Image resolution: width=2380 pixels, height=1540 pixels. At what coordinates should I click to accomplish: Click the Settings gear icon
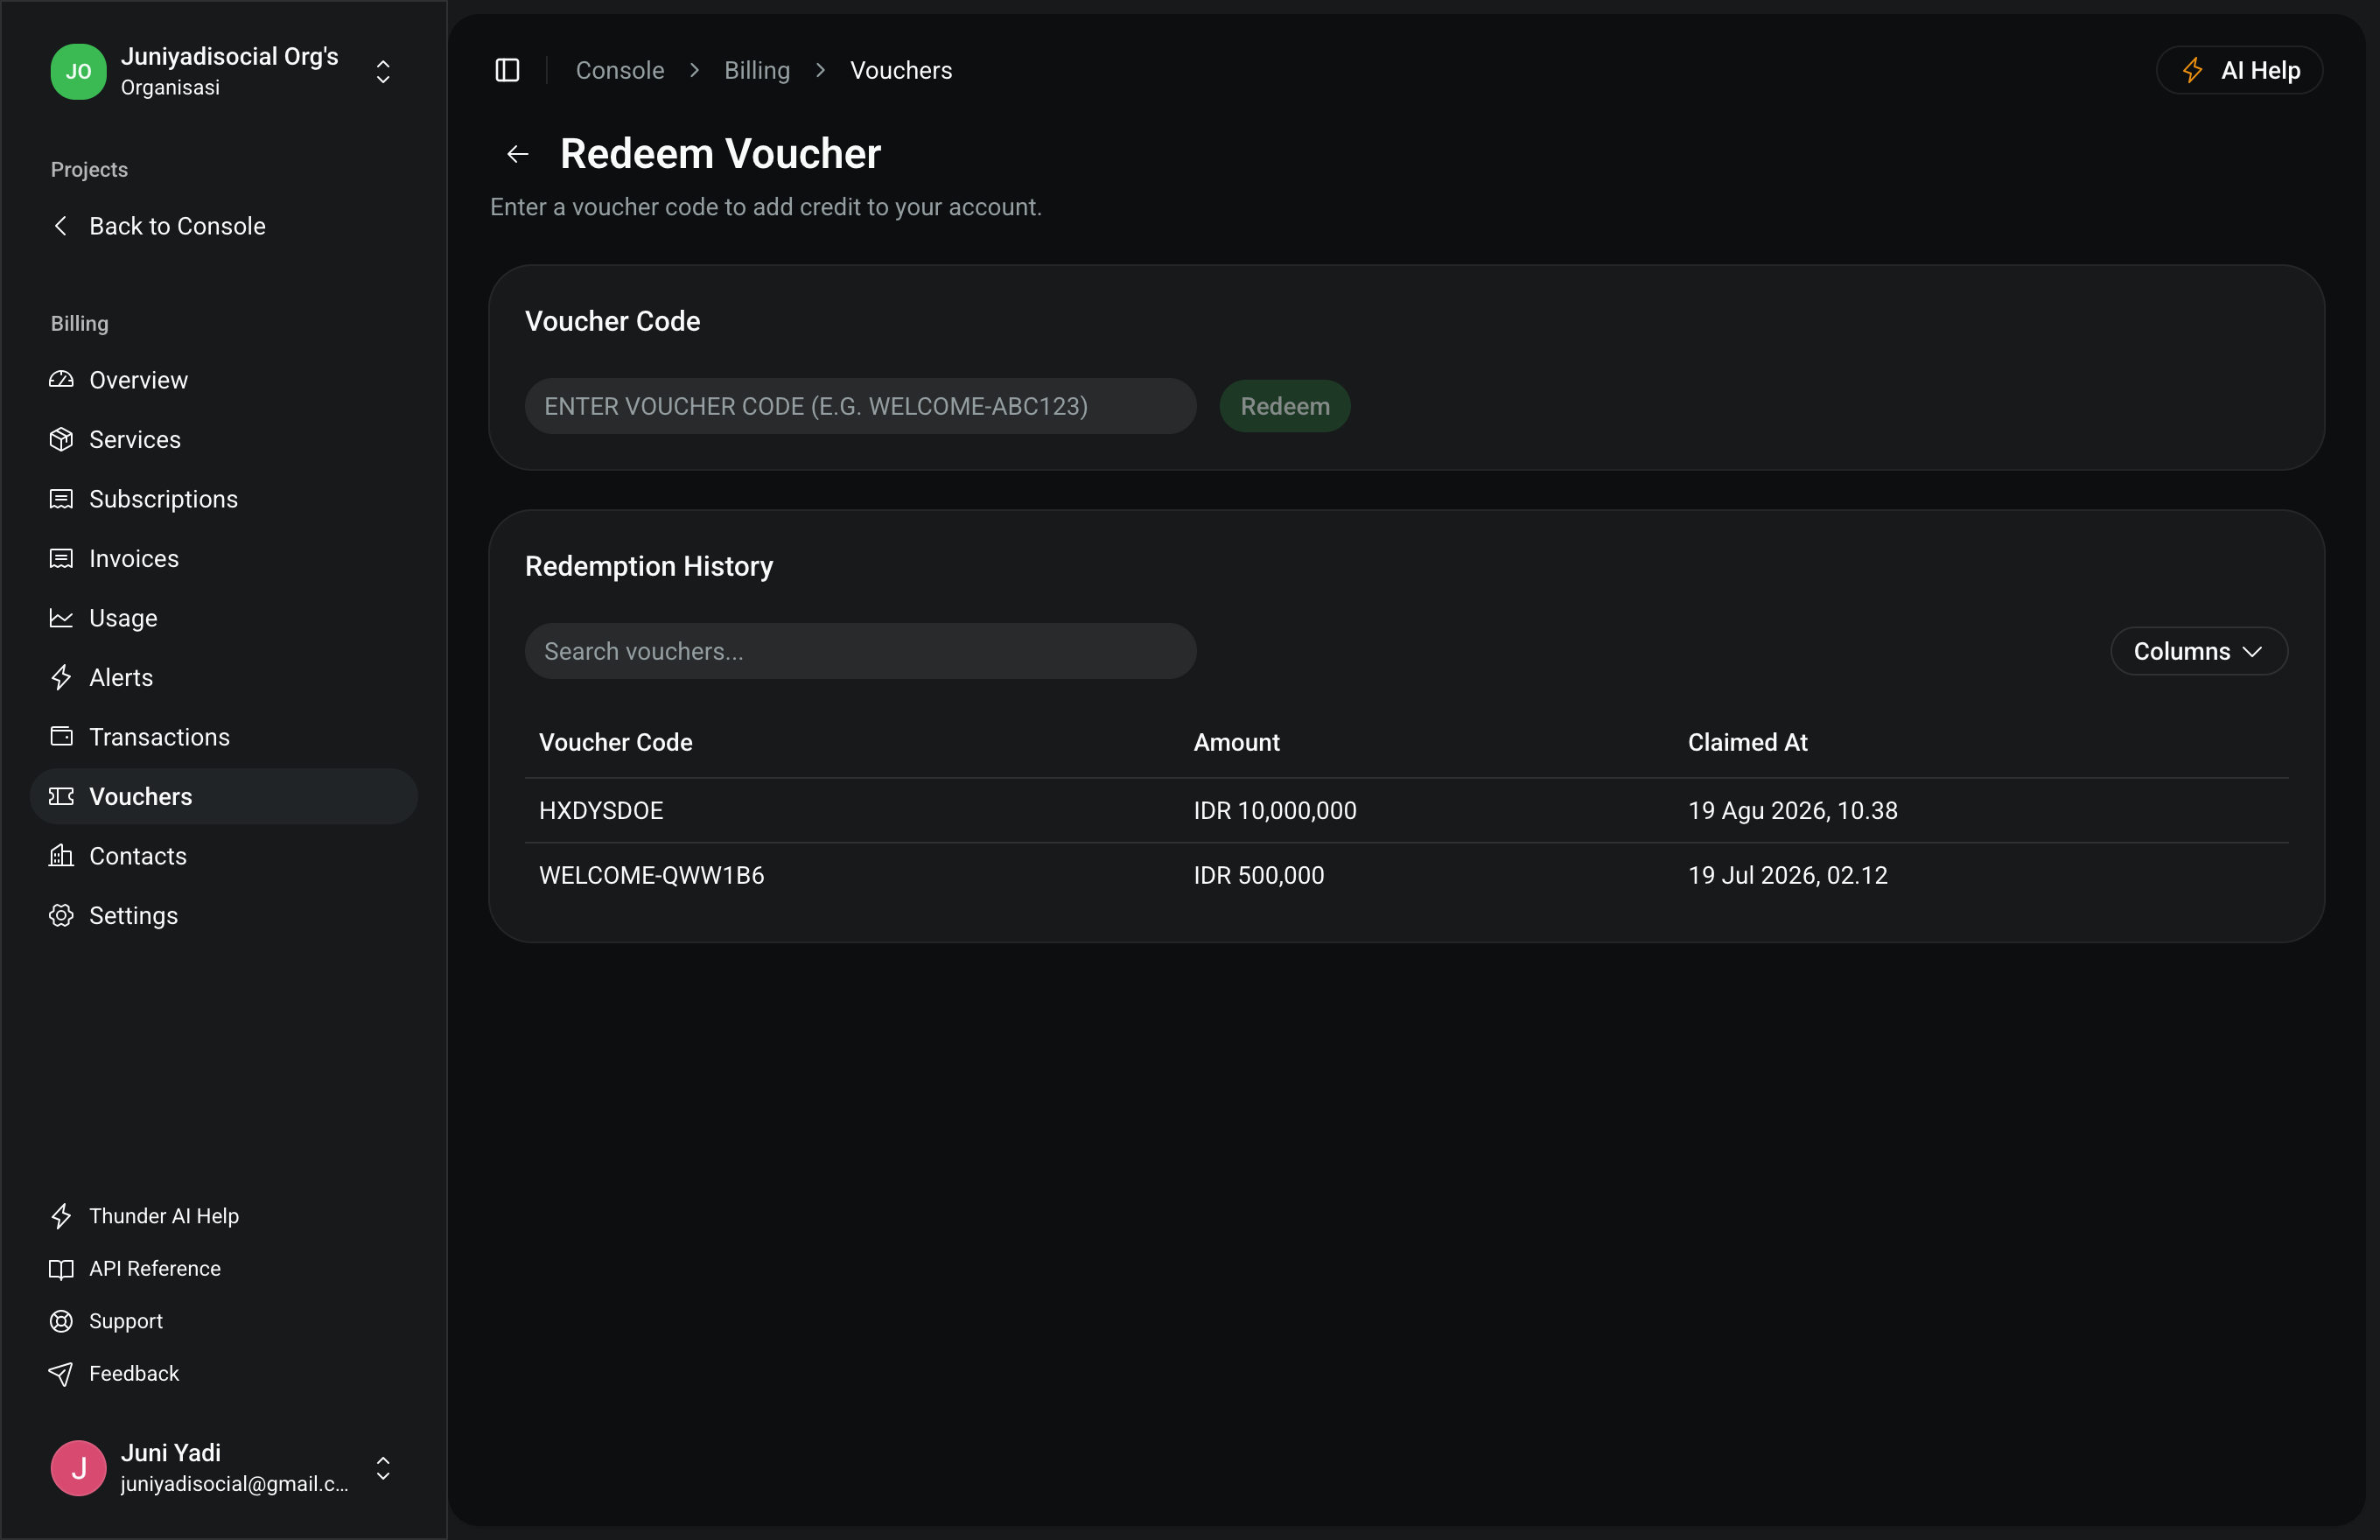click(x=61, y=915)
